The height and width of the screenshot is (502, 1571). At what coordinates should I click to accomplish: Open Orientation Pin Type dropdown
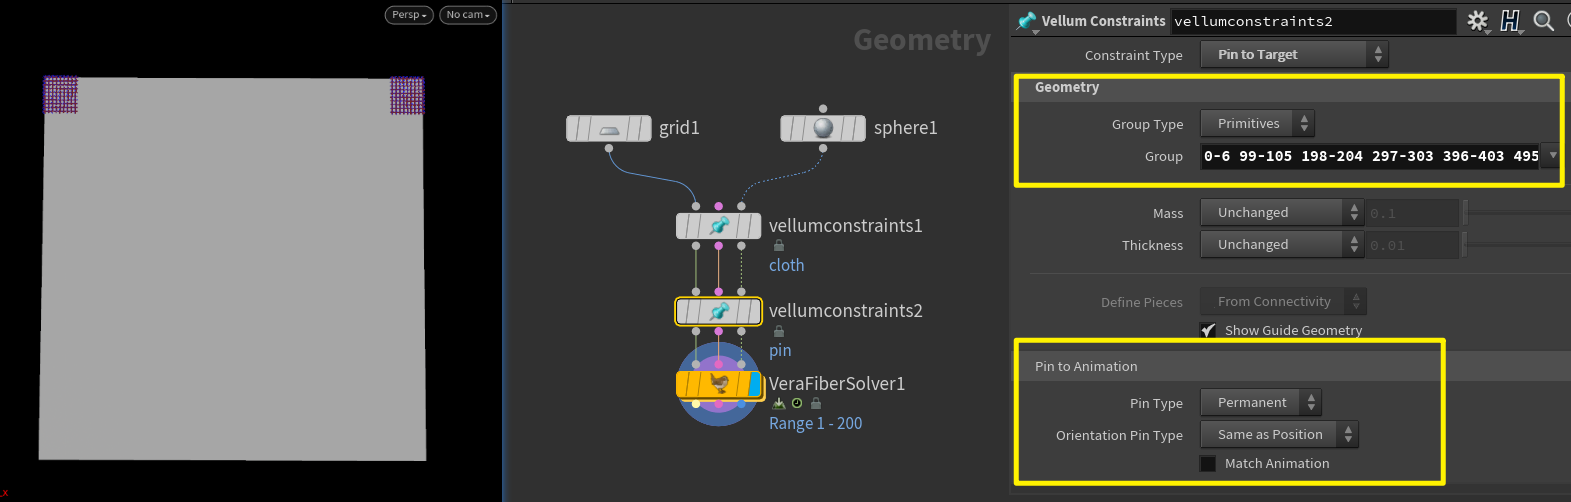pos(1279,434)
